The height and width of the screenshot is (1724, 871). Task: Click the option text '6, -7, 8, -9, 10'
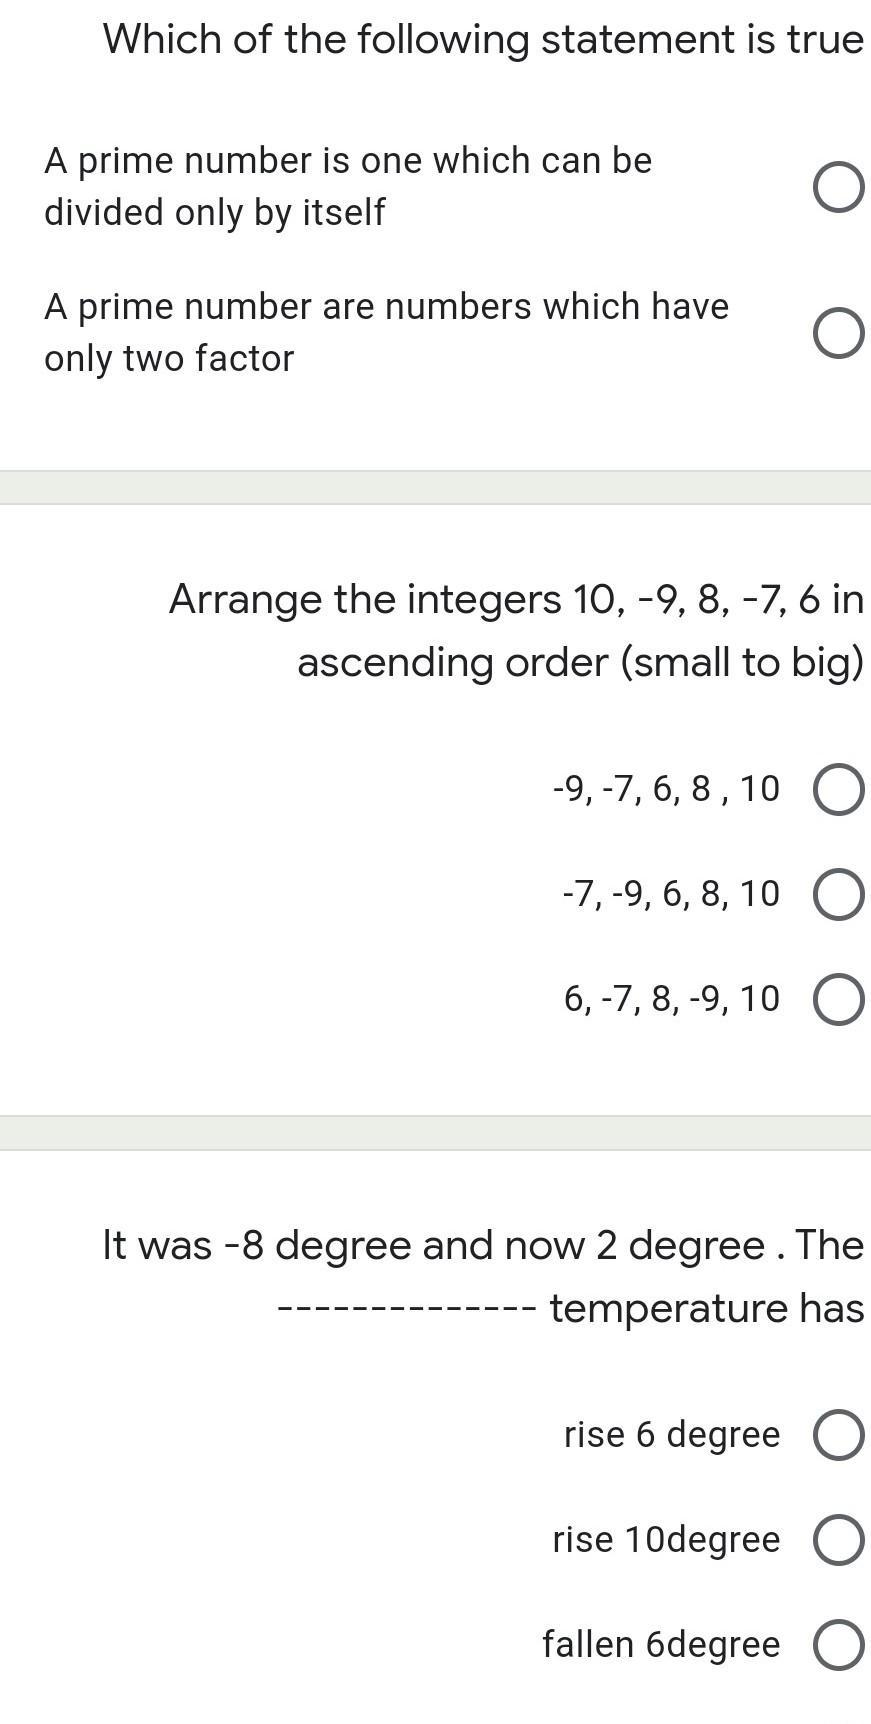pyautogui.click(x=671, y=998)
